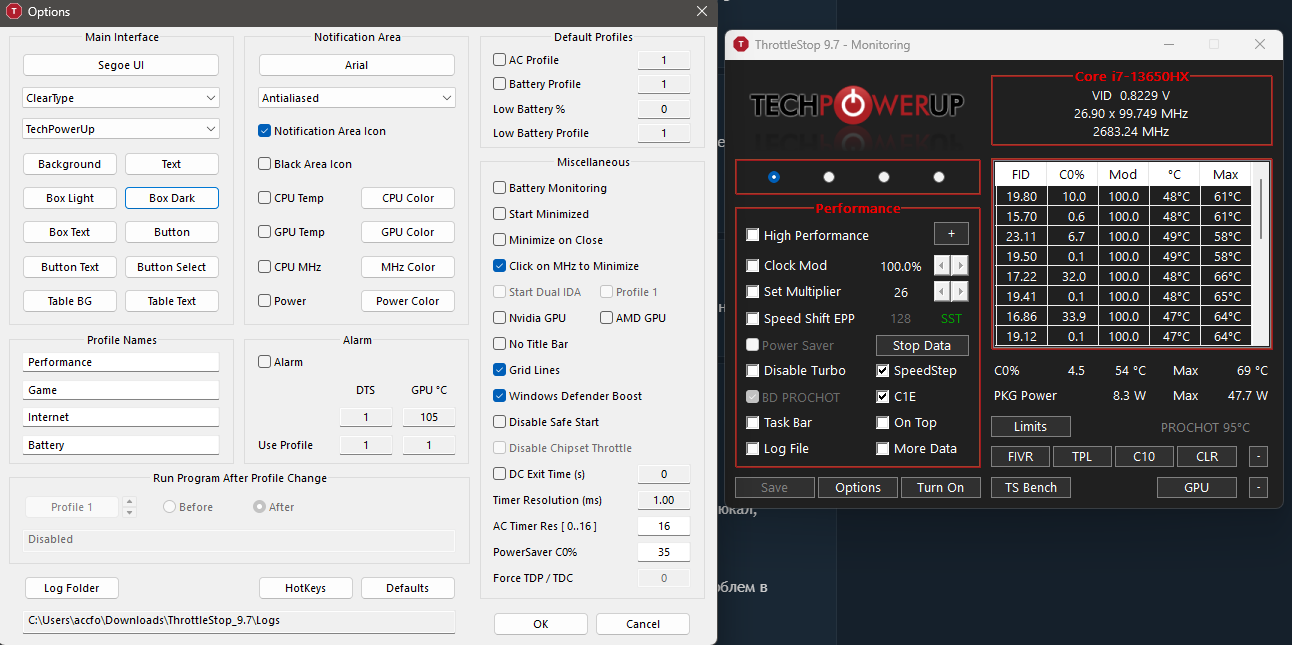The image size is (1292, 645).
Task: Open the Background color button
Action: (70, 164)
